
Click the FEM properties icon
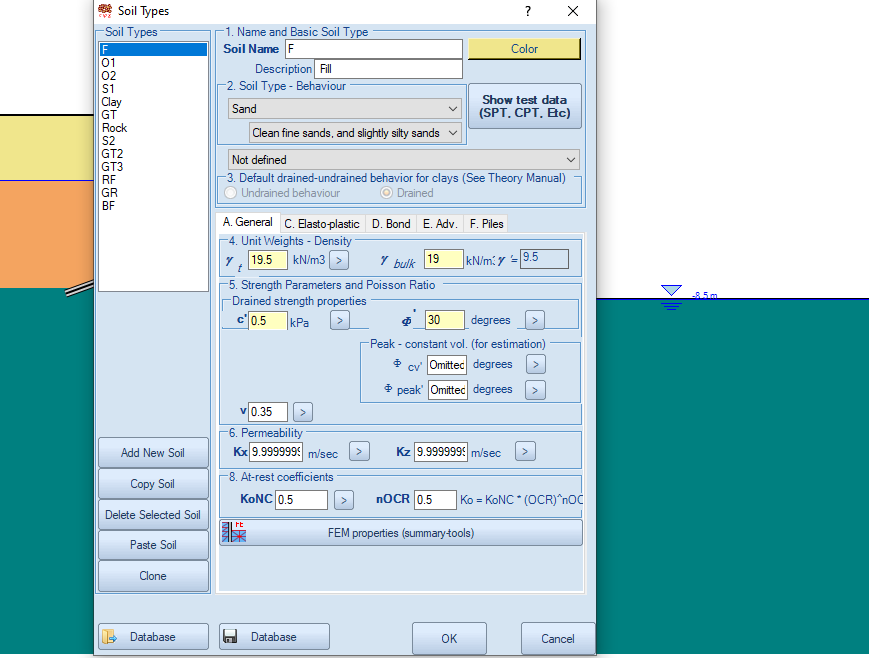click(x=233, y=532)
